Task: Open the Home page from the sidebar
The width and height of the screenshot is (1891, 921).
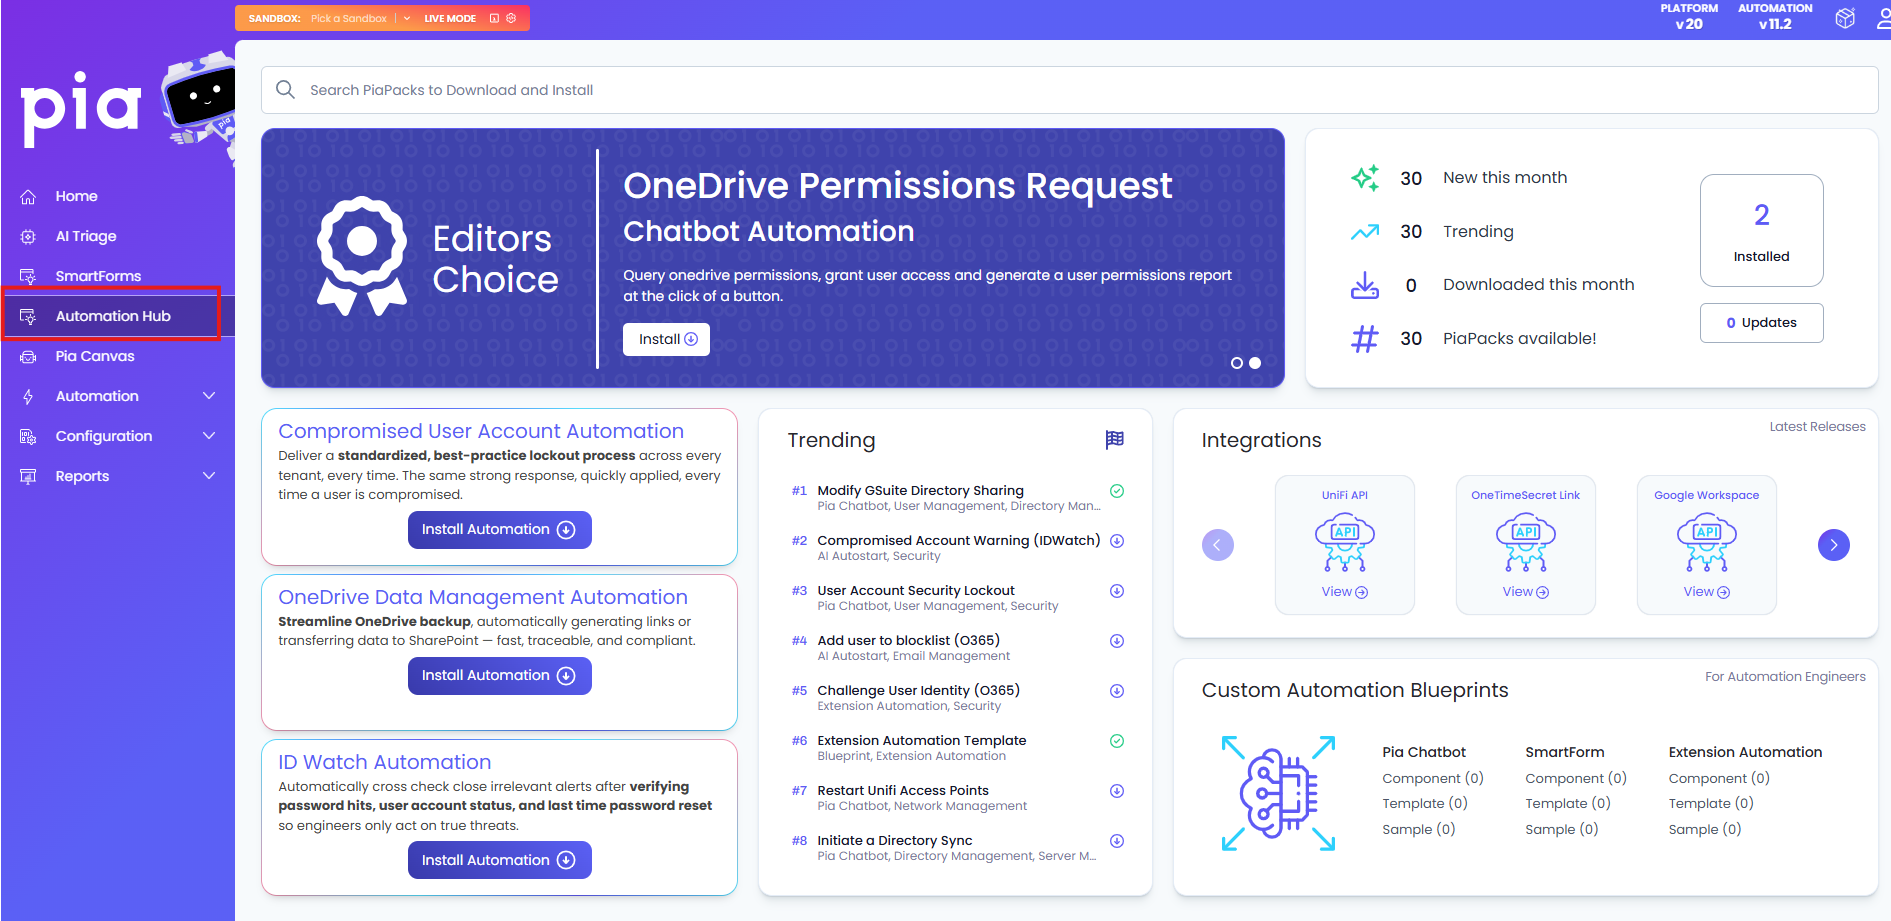Action: pos(77,196)
